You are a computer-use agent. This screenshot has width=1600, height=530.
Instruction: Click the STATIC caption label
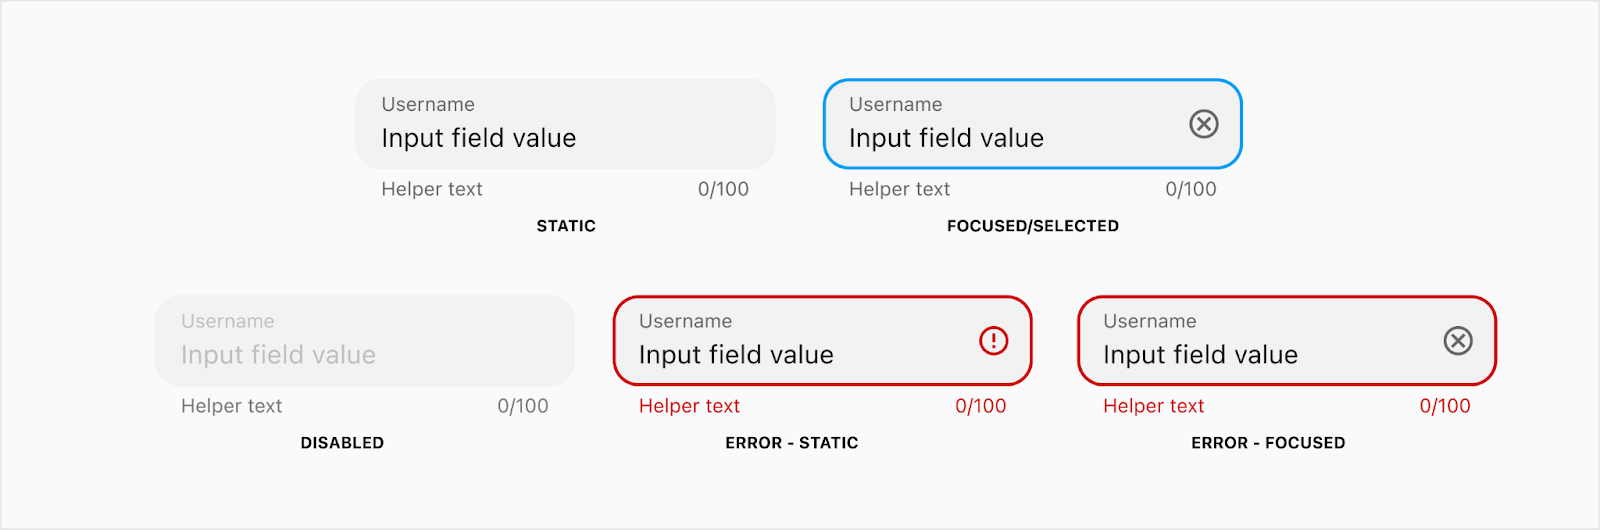click(566, 226)
